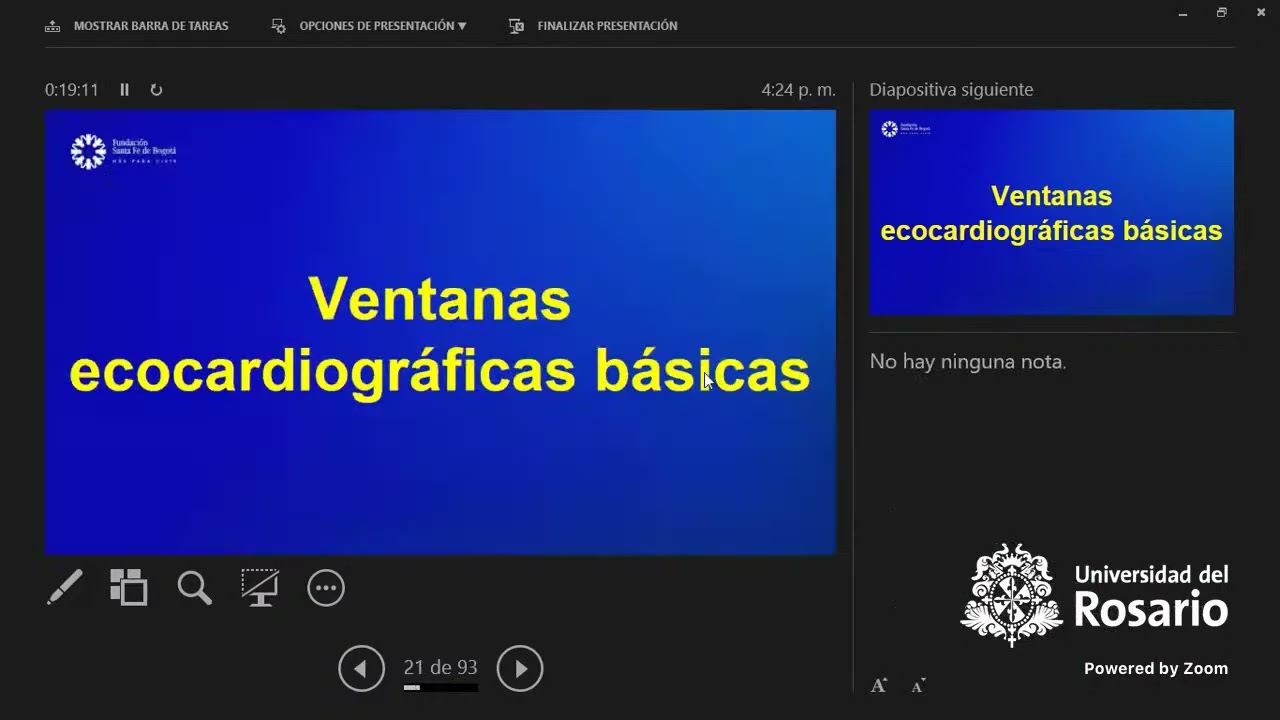This screenshot has width=1280, height=720.
Task: Click the elapsed time 0:19:11
Action: tap(72, 90)
